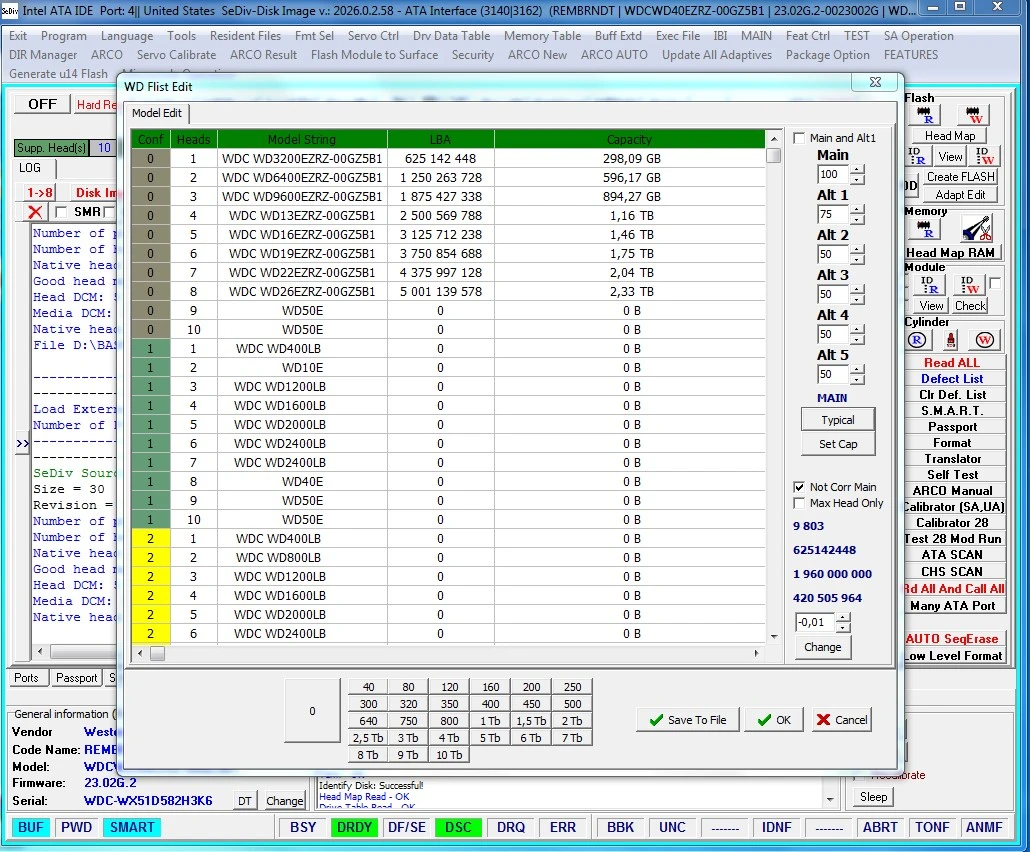Decrease the Alt 5 value spinner
The image size is (1030, 852).
pos(857,380)
